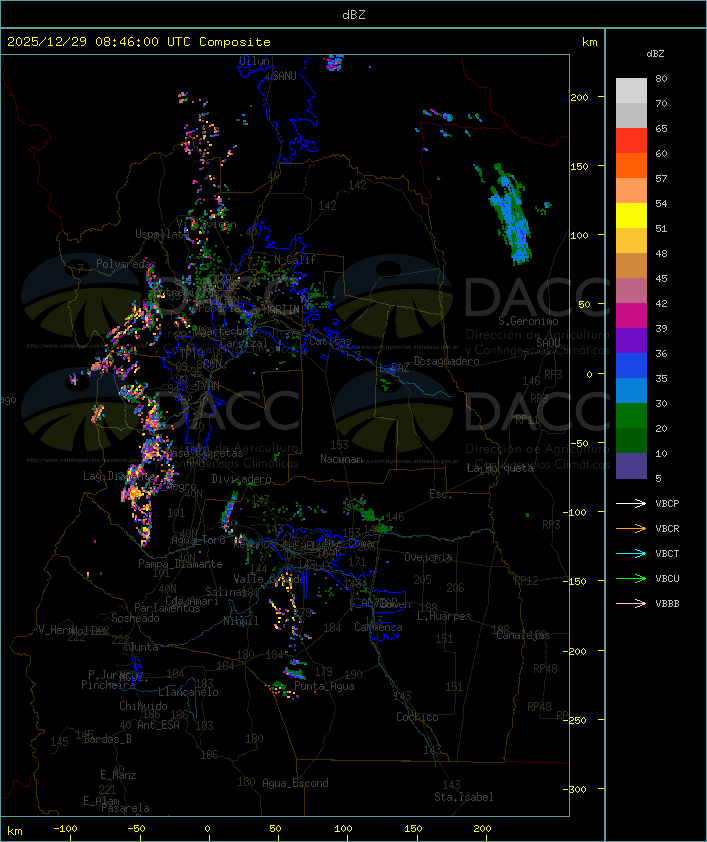
Task: Click the Divisadero place label
Action: 241,478
